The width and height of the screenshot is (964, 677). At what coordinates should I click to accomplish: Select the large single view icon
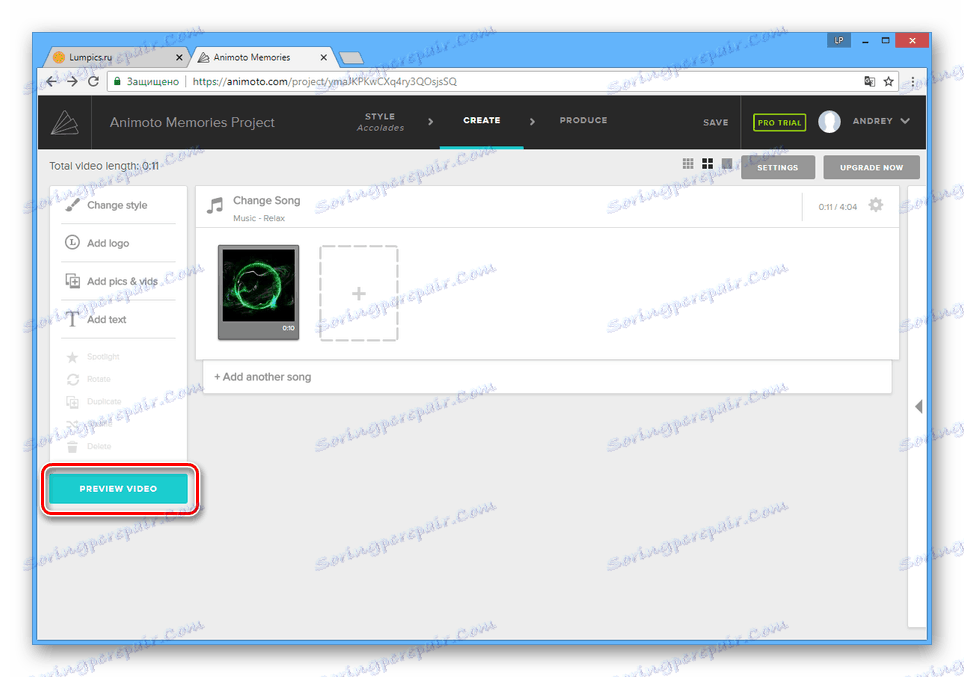click(727, 164)
